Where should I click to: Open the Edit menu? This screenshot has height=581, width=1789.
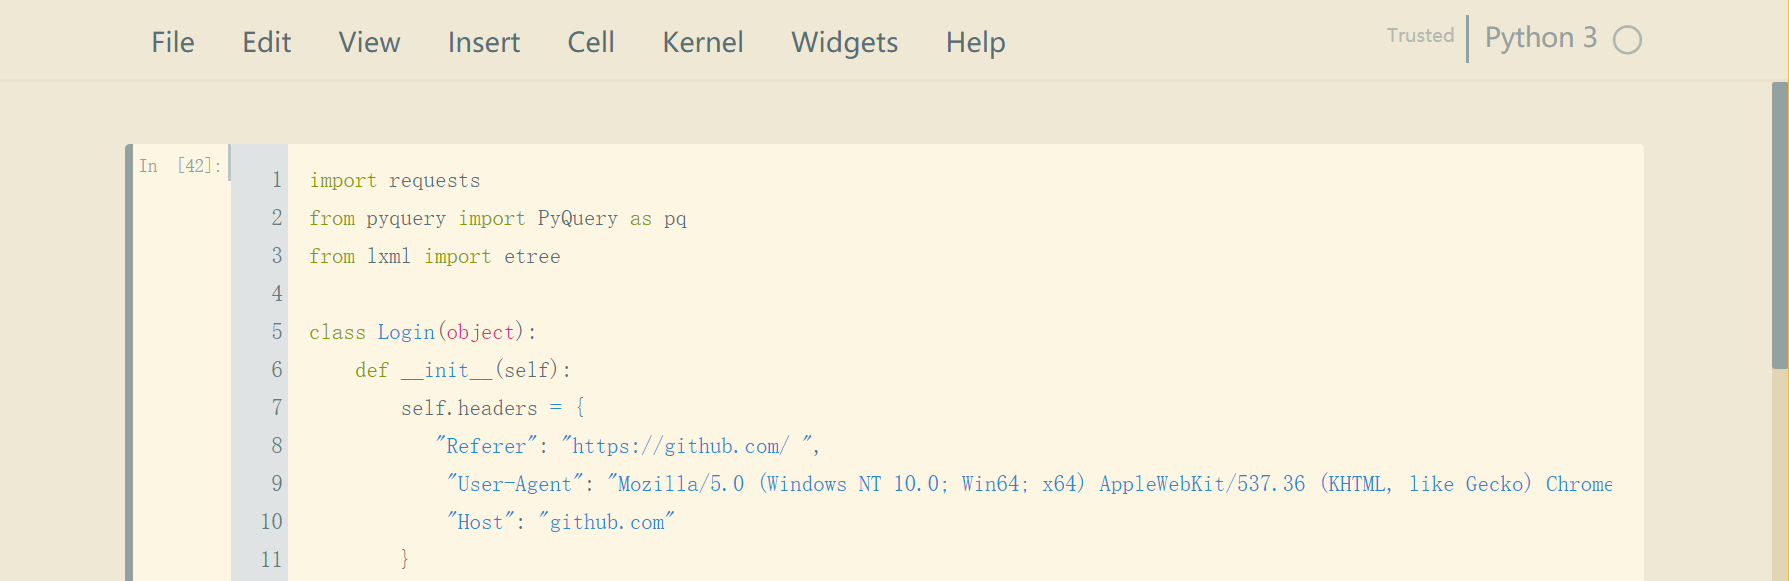tap(265, 42)
